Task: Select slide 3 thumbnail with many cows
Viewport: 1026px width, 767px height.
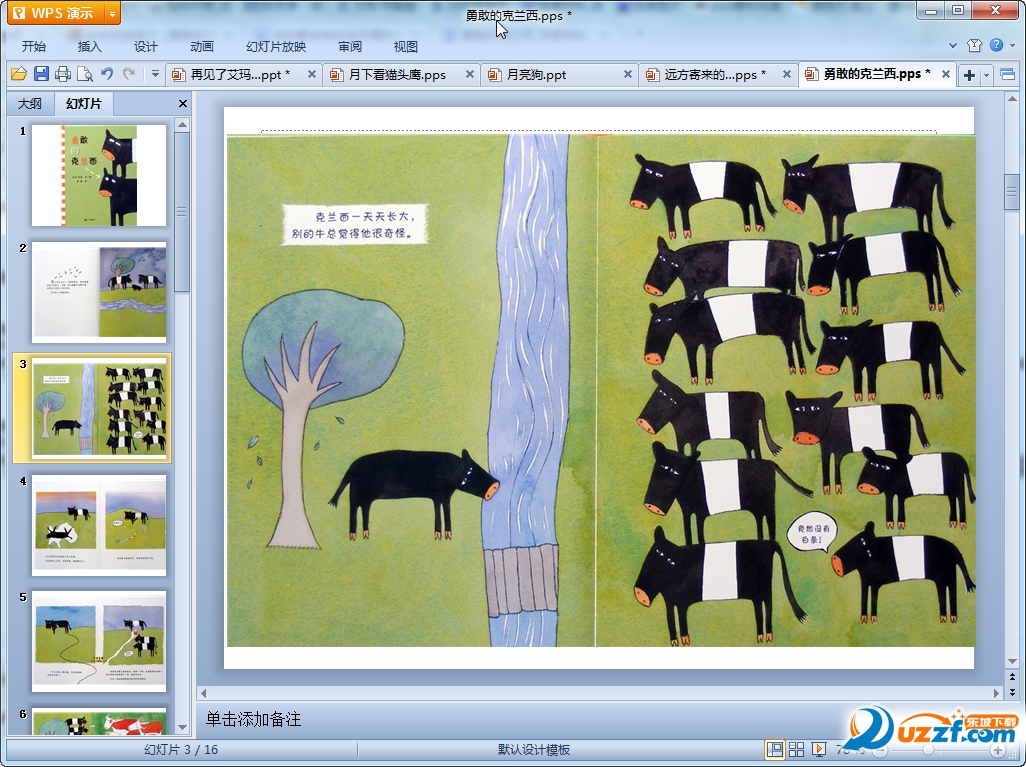Action: (x=99, y=408)
